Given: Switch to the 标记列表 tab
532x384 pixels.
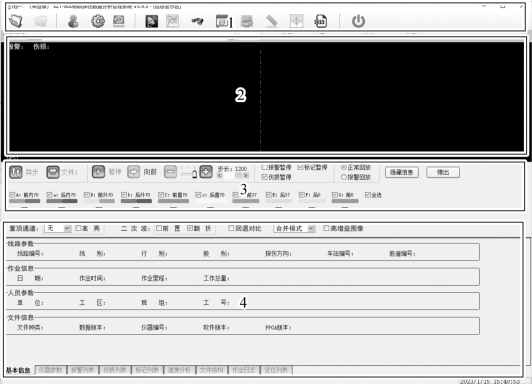Looking at the screenshot, I should [x=147, y=370].
